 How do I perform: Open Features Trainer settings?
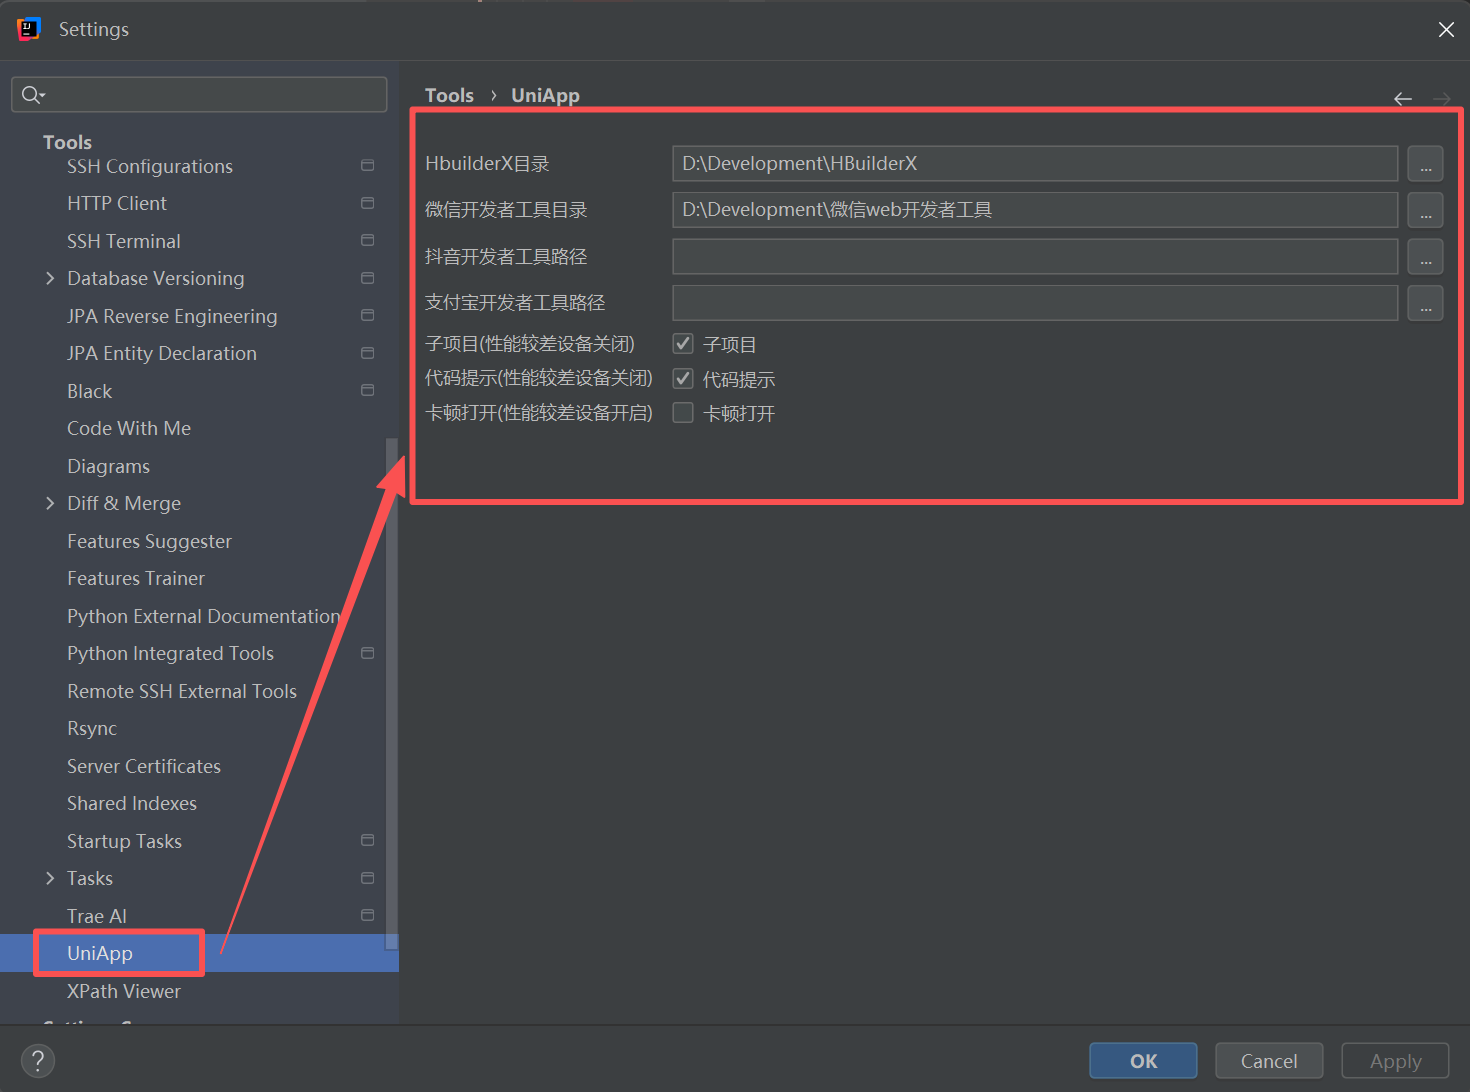136,578
